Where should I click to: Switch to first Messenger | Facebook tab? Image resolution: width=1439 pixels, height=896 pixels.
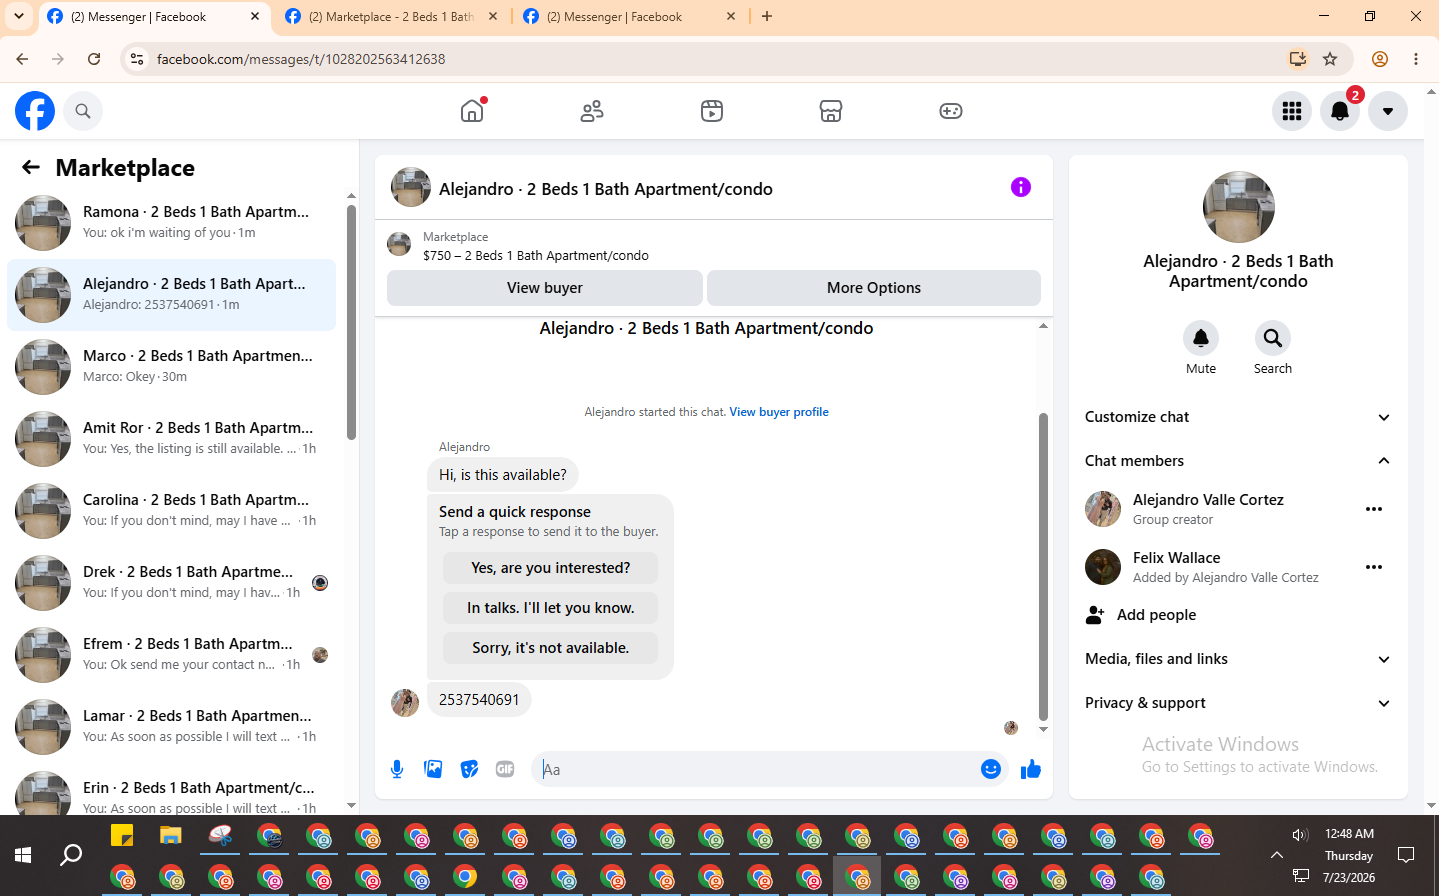coord(153,17)
